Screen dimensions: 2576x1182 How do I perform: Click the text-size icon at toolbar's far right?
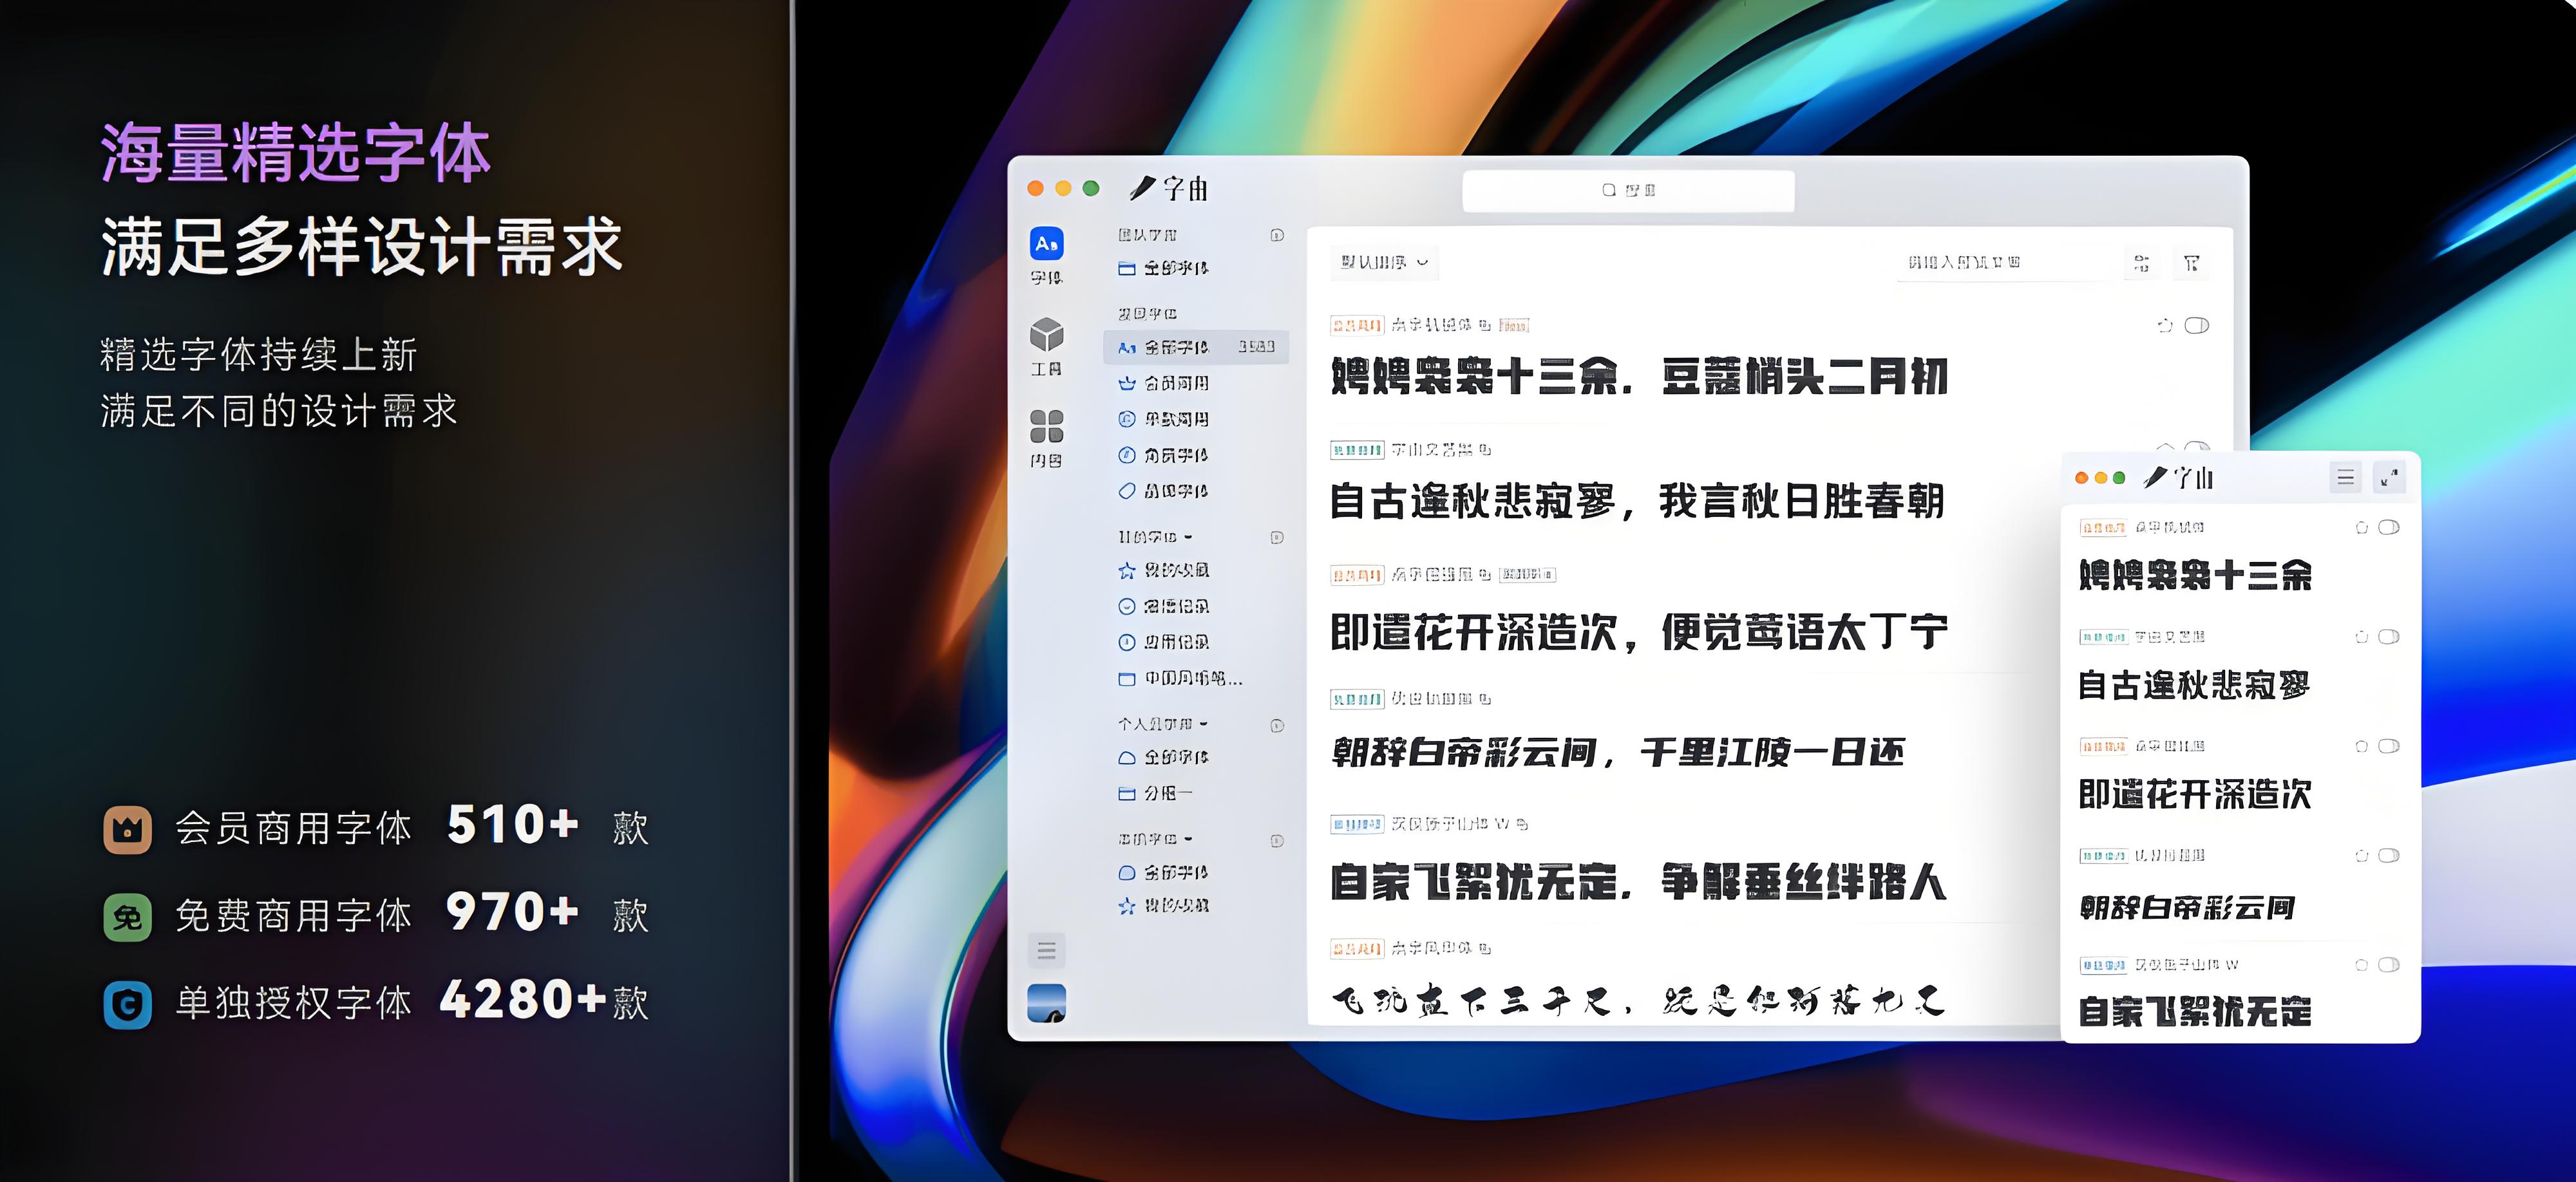(x=2191, y=263)
